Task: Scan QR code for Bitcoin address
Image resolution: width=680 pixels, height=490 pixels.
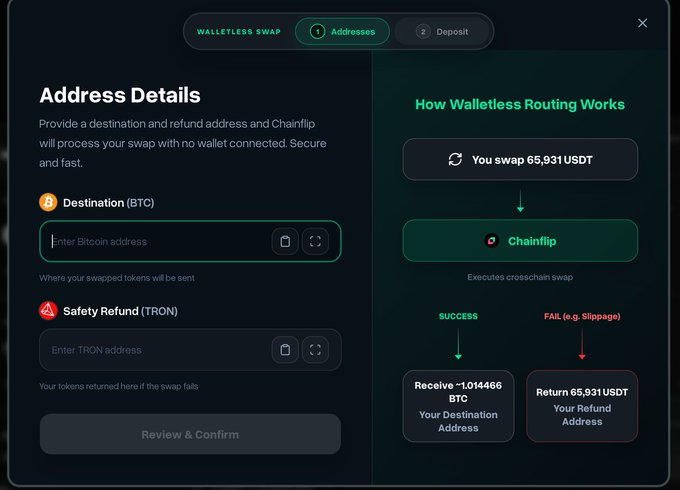Action: [x=315, y=241]
